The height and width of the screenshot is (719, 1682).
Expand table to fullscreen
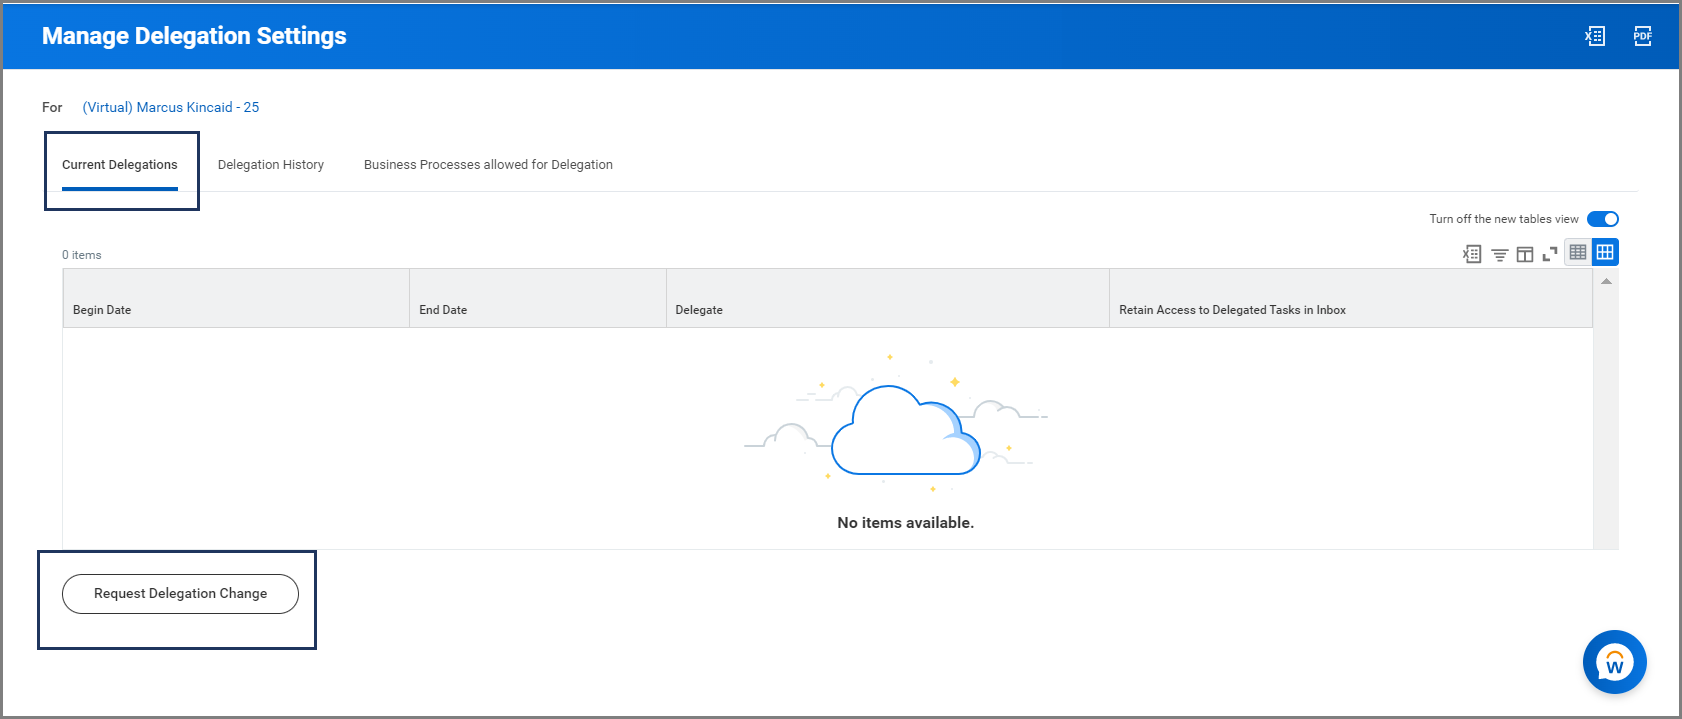point(1550,254)
